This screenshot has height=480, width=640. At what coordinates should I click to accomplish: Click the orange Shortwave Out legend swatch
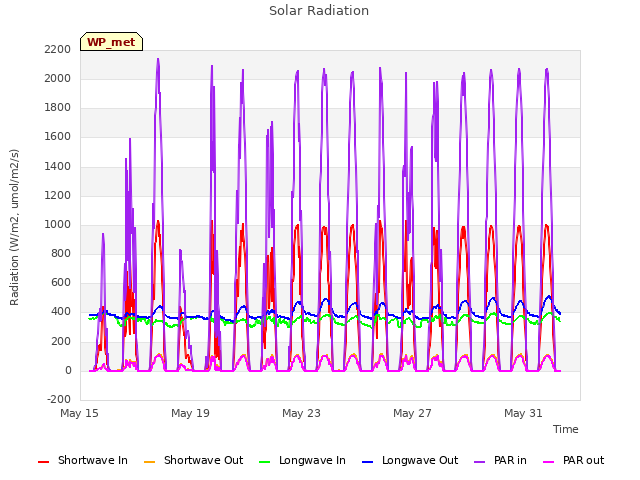tap(150, 462)
